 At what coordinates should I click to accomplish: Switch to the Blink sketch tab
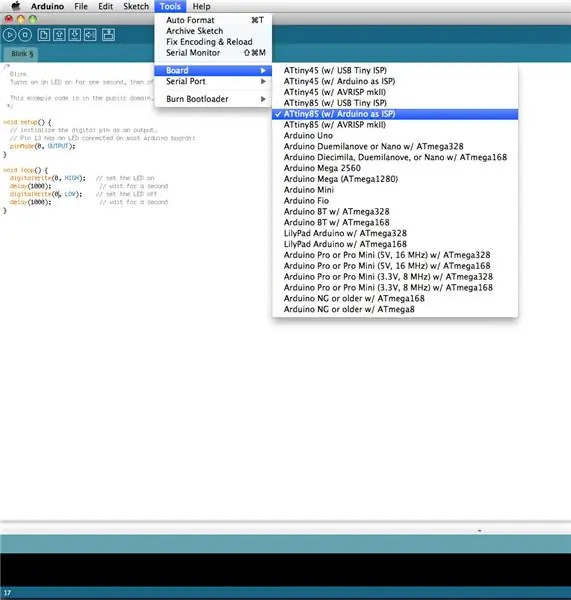(22, 54)
